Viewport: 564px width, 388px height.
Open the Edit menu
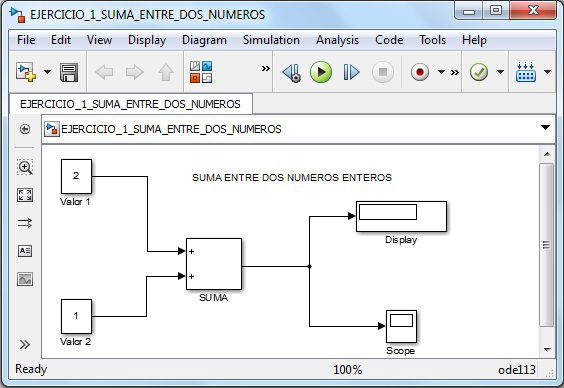coord(61,40)
